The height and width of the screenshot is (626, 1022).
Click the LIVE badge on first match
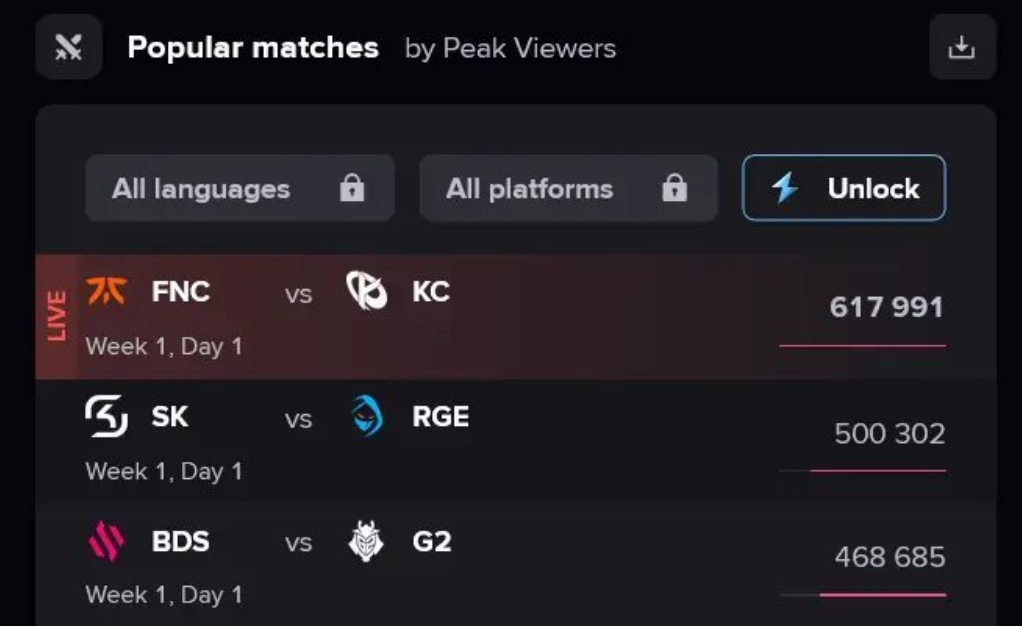57,316
